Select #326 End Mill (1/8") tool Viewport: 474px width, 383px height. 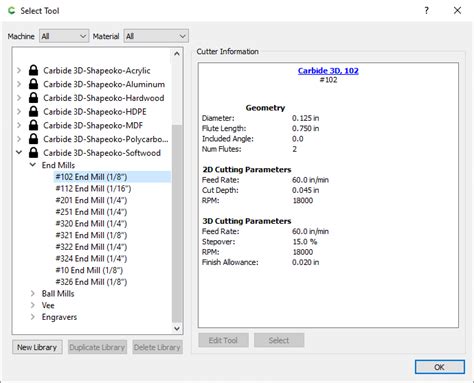91,282
